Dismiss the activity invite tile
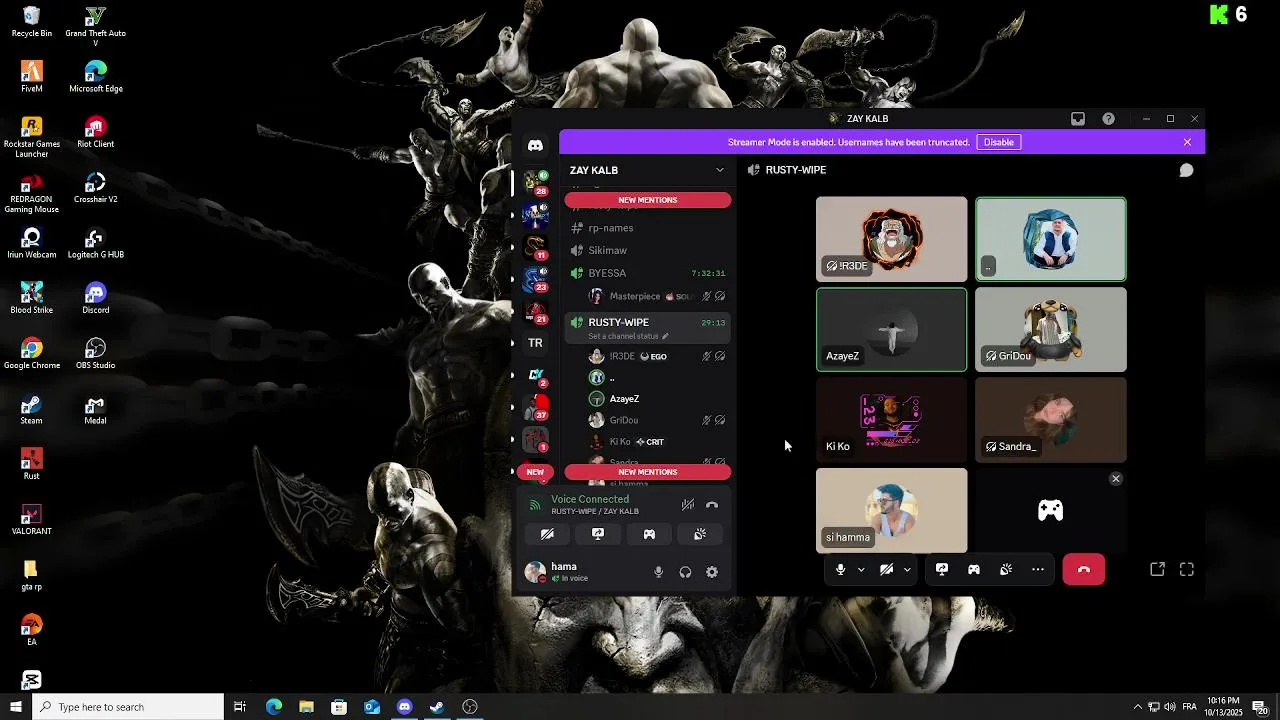Screen dimensions: 1280x720 click(1116, 479)
